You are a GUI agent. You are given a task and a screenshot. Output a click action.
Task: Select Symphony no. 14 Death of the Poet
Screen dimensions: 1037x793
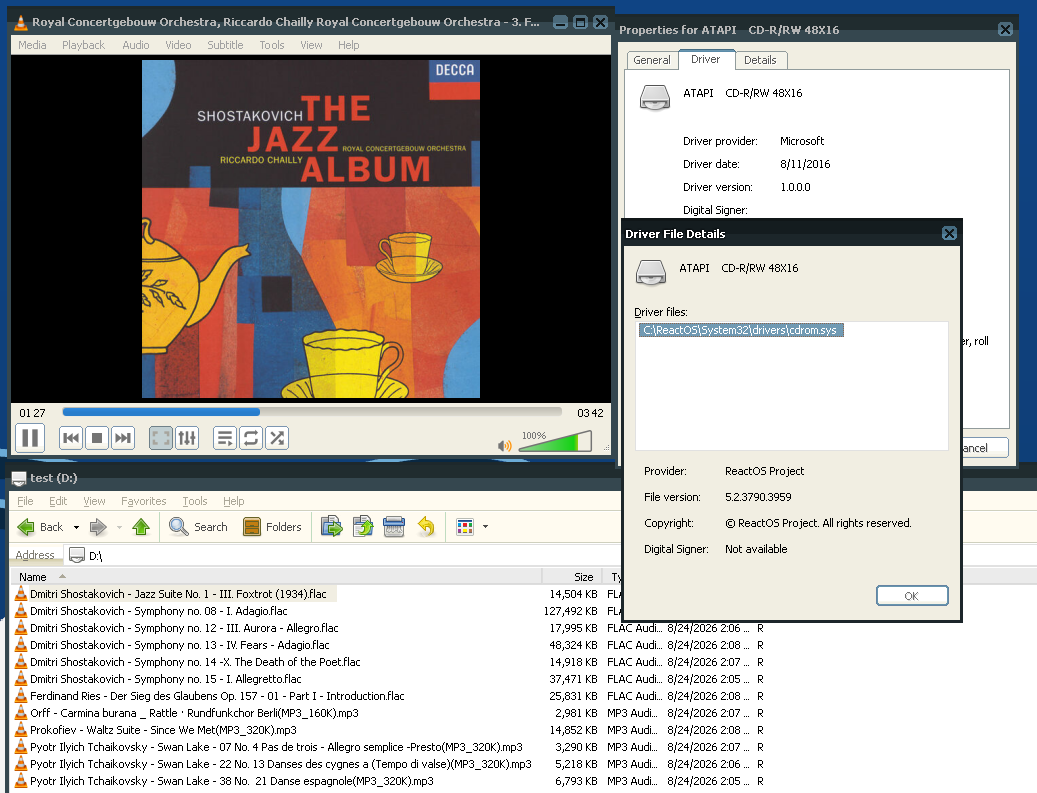[195, 663]
